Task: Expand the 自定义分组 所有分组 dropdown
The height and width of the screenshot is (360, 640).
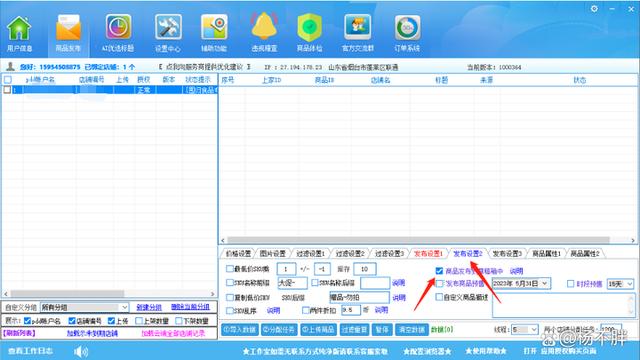Action: [84, 307]
